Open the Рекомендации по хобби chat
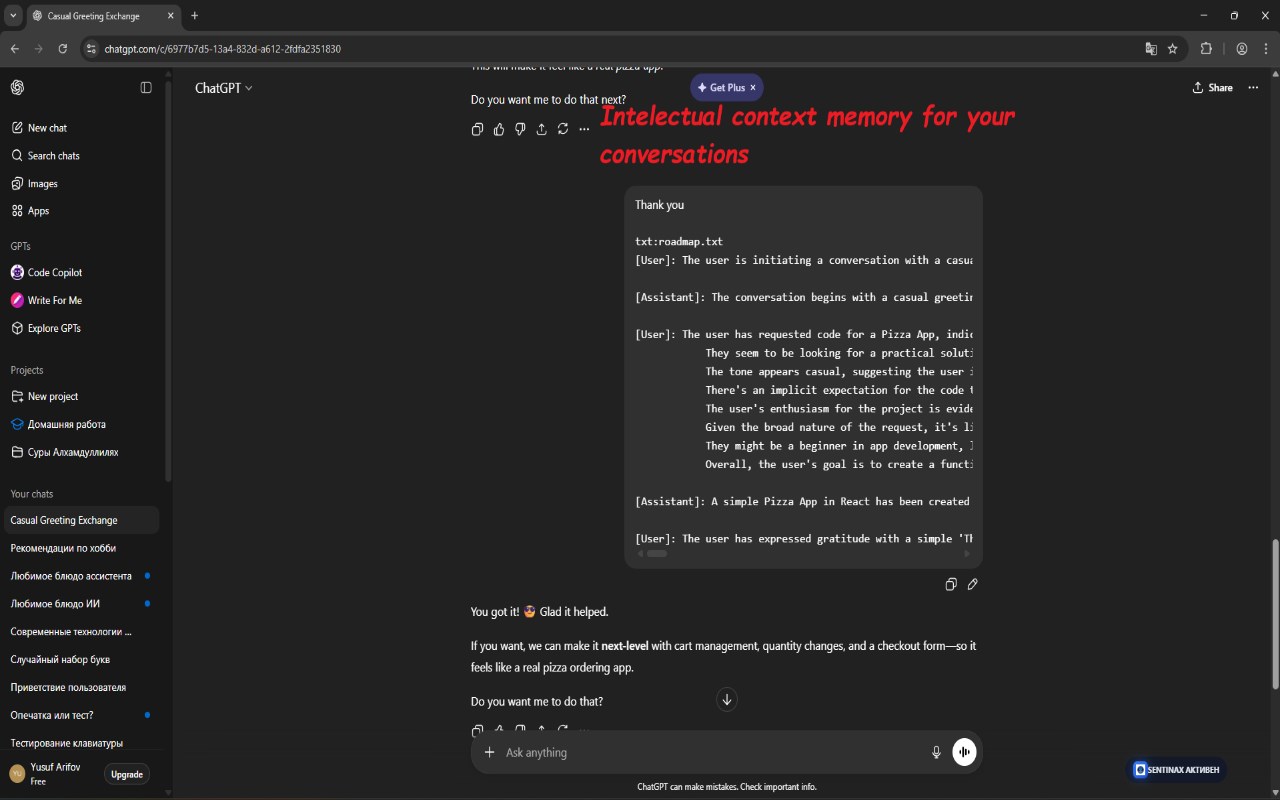Viewport: 1280px width, 800px height. [x=82, y=548]
